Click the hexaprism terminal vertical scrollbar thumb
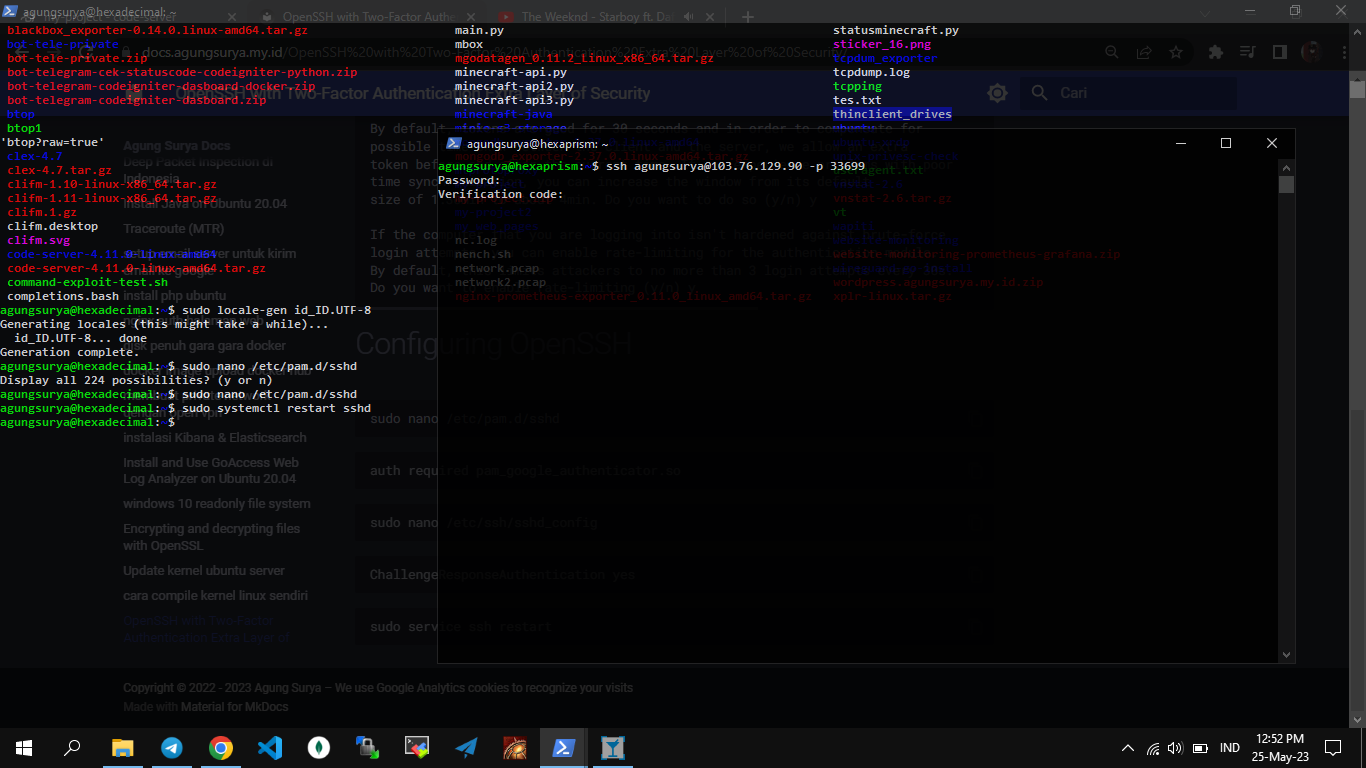This screenshot has width=1366, height=768. 1287,184
